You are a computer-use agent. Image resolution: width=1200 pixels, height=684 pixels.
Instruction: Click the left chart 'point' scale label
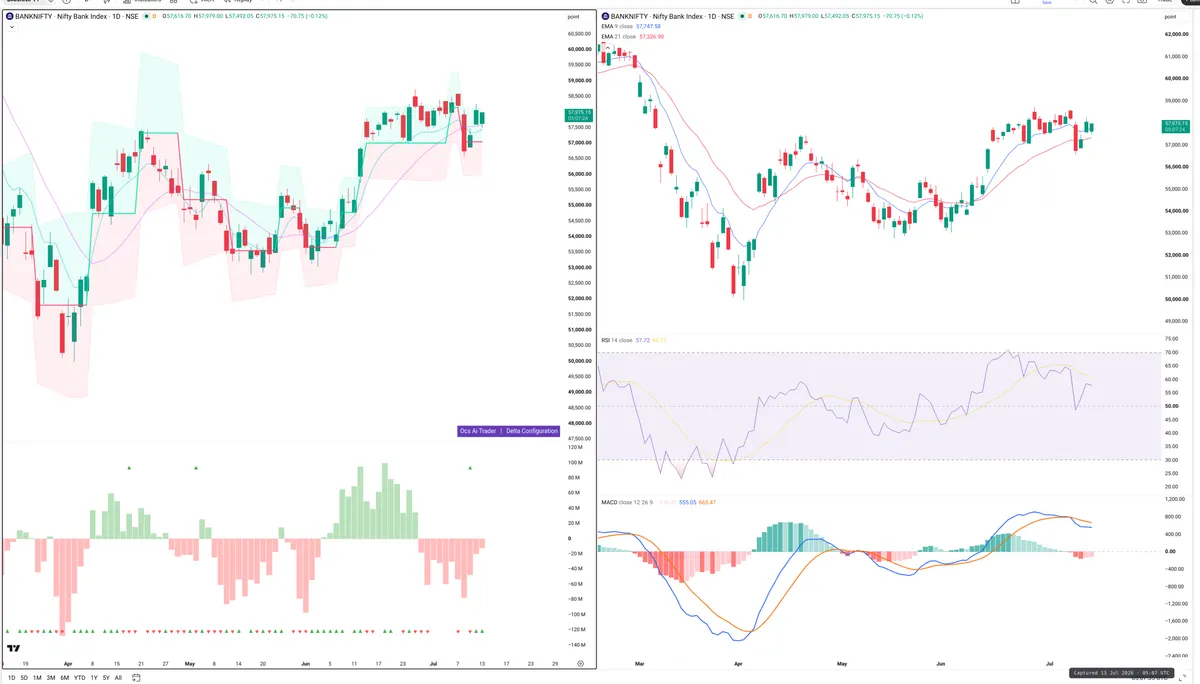click(x=573, y=17)
